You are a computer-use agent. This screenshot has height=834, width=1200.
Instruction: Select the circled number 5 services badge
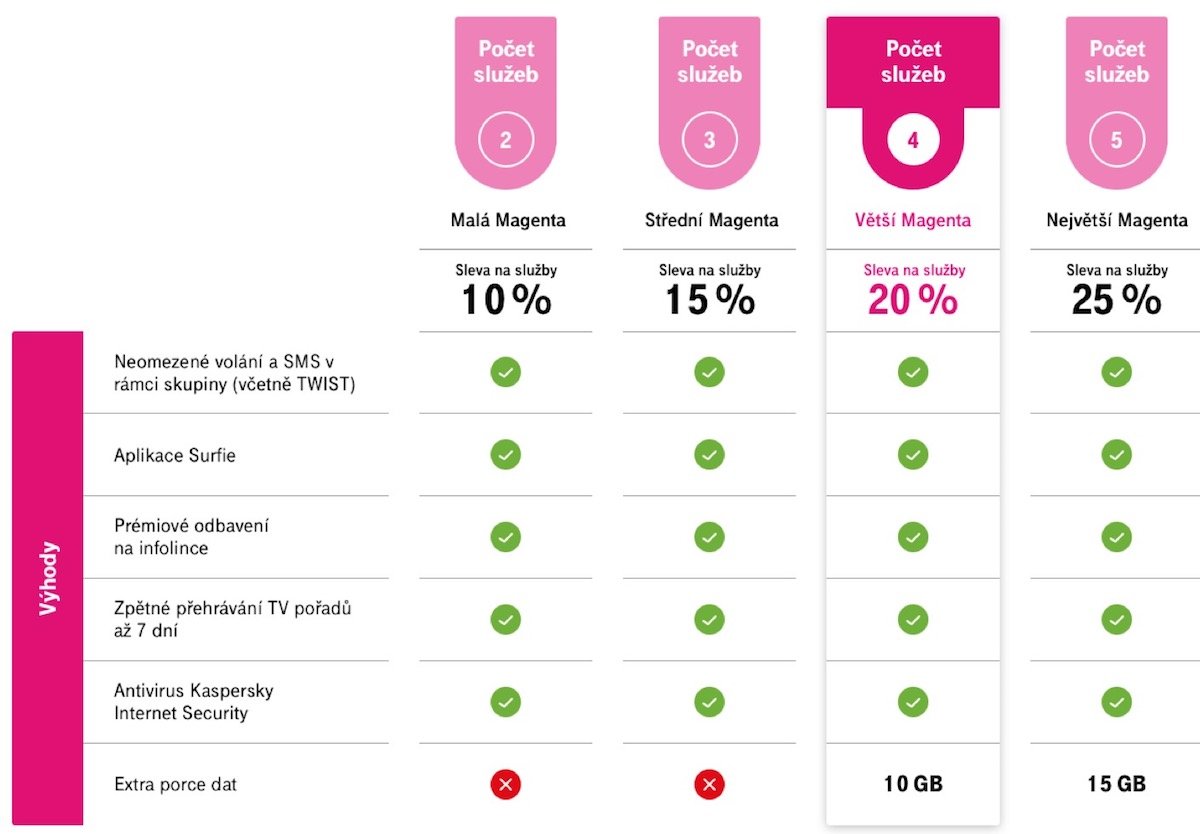tap(1116, 140)
